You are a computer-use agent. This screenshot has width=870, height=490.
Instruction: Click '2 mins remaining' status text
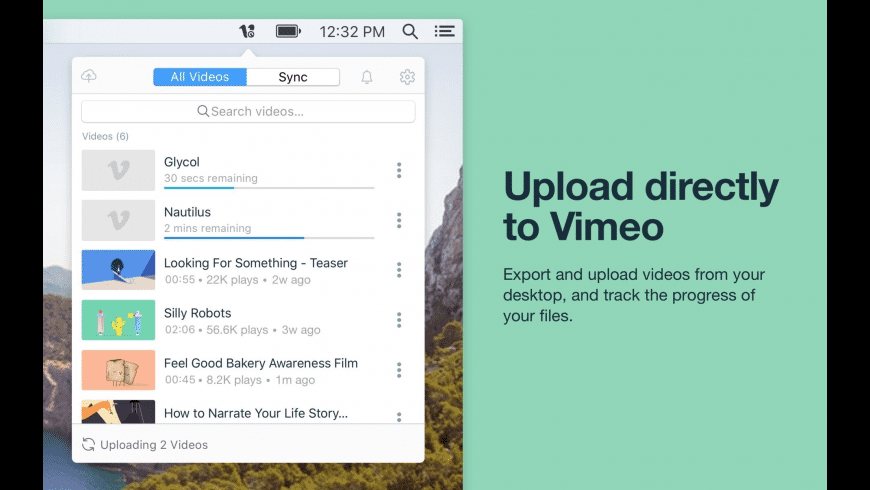(x=208, y=228)
